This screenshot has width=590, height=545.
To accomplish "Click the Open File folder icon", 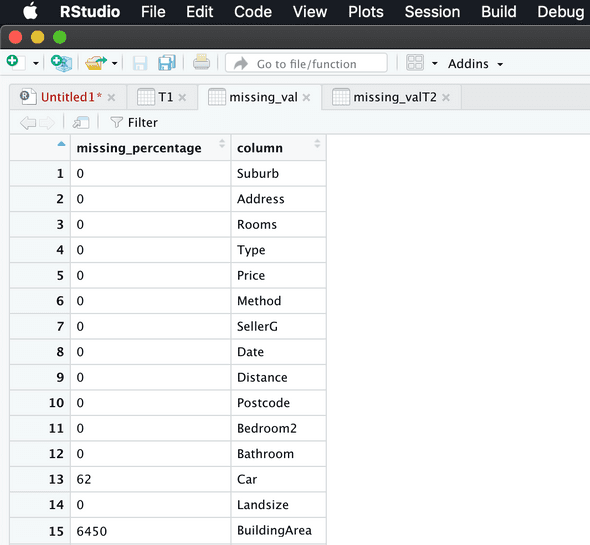I will tap(96, 63).
